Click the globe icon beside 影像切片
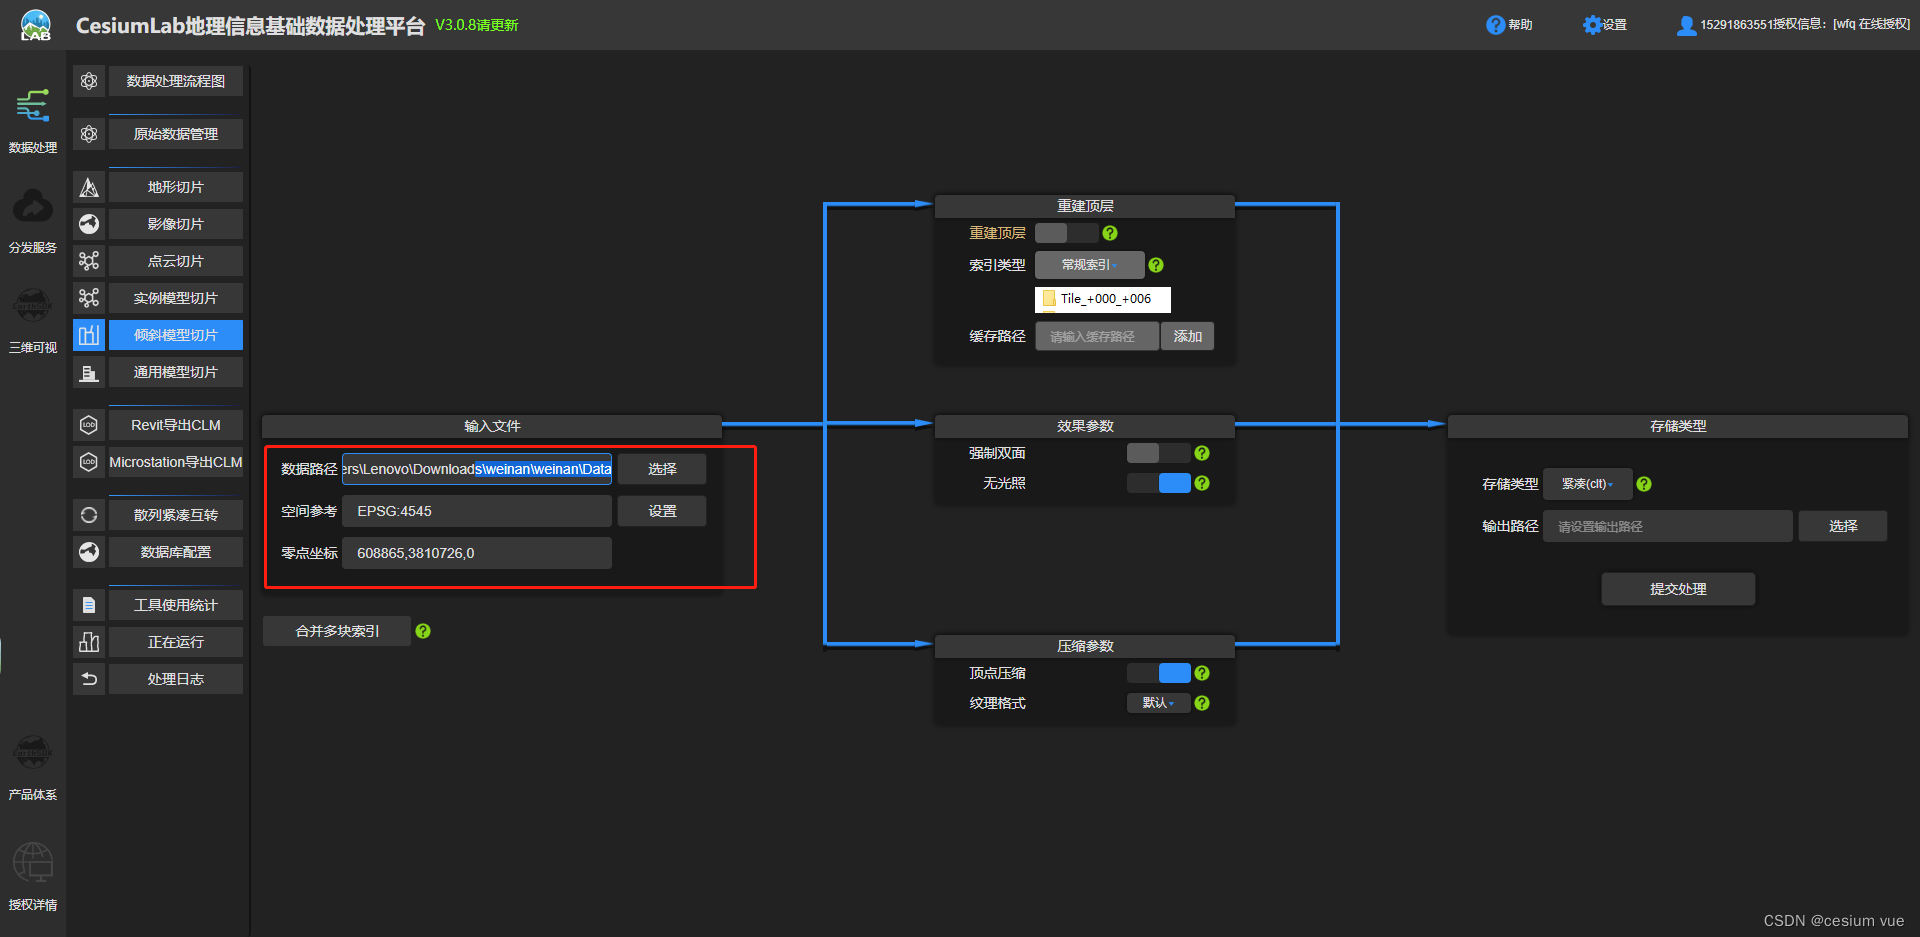Image resolution: width=1920 pixels, height=937 pixels. pyautogui.click(x=89, y=224)
